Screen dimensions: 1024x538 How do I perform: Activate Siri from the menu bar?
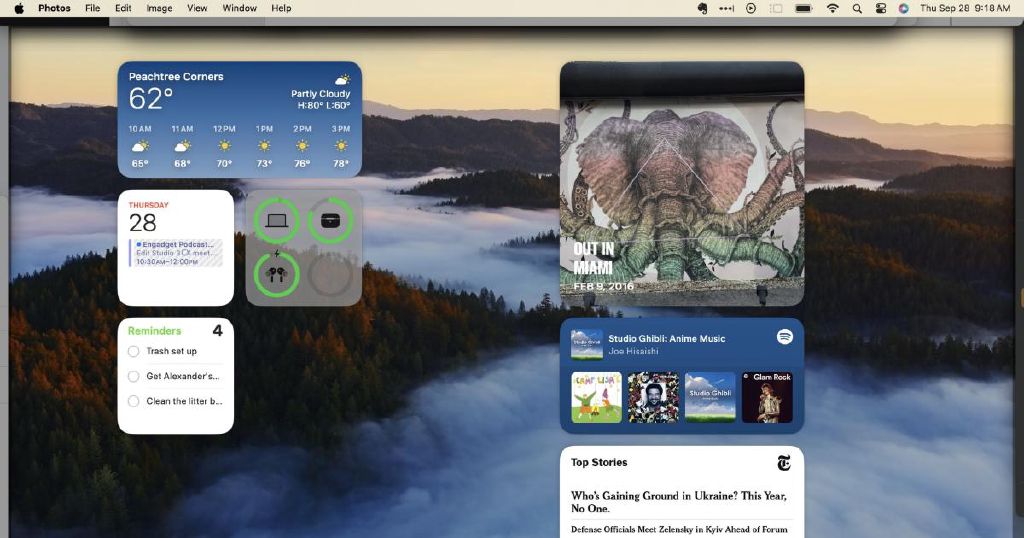point(904,8)
